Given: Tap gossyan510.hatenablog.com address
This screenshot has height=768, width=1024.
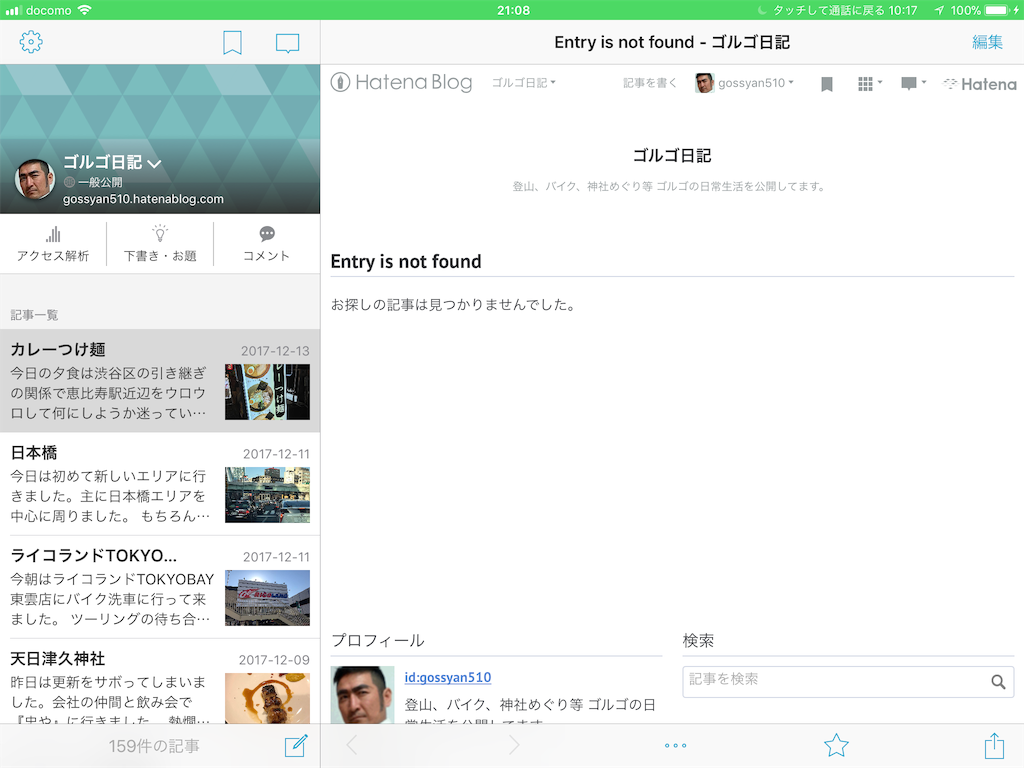Looking at the screenshot, I should 143,199.
